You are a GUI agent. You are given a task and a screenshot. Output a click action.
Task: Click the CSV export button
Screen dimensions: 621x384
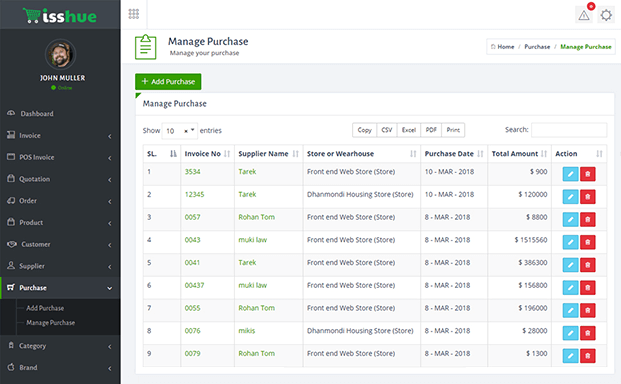pyautogui.click(x=387, y=130)
